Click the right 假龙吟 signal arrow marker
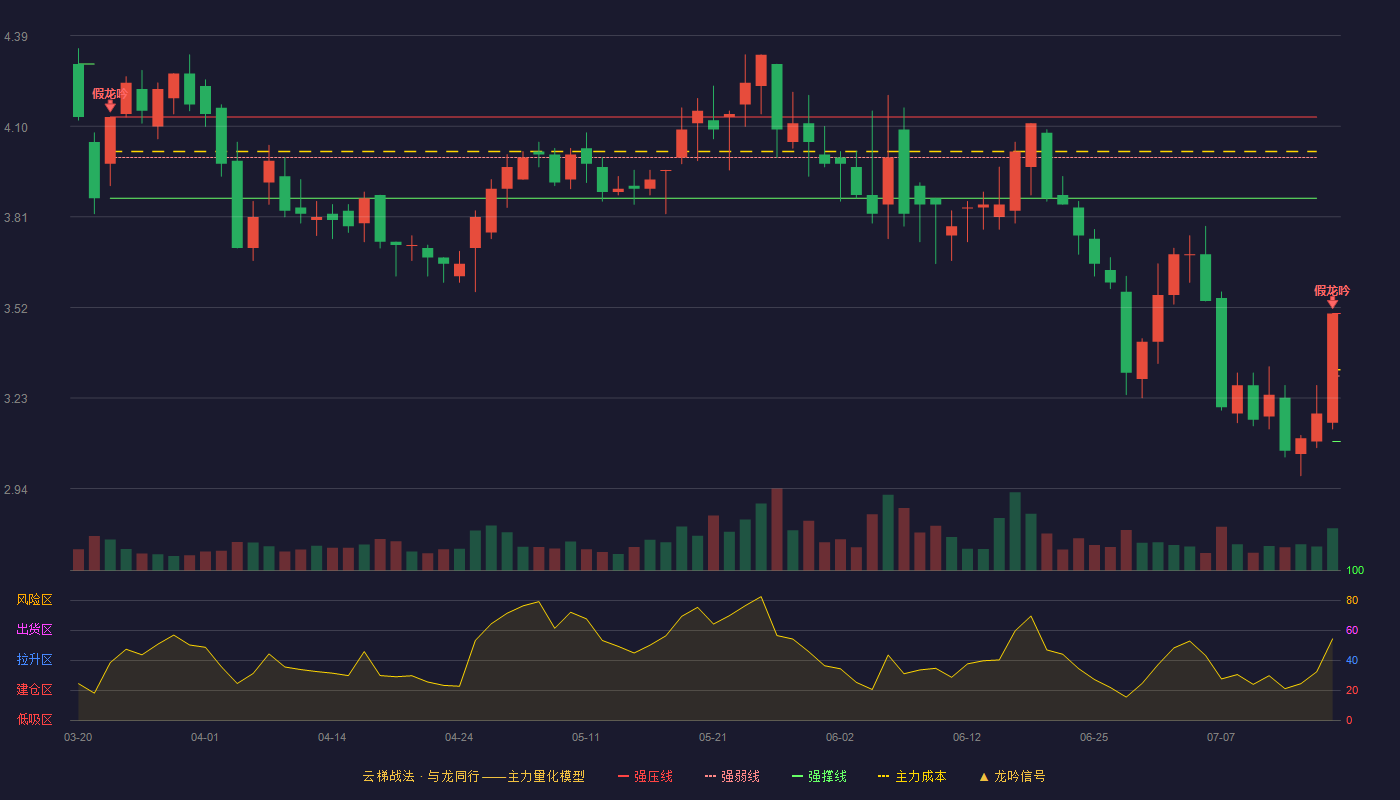Viewport: 1400px width, 800px height. pos(1332,302)
